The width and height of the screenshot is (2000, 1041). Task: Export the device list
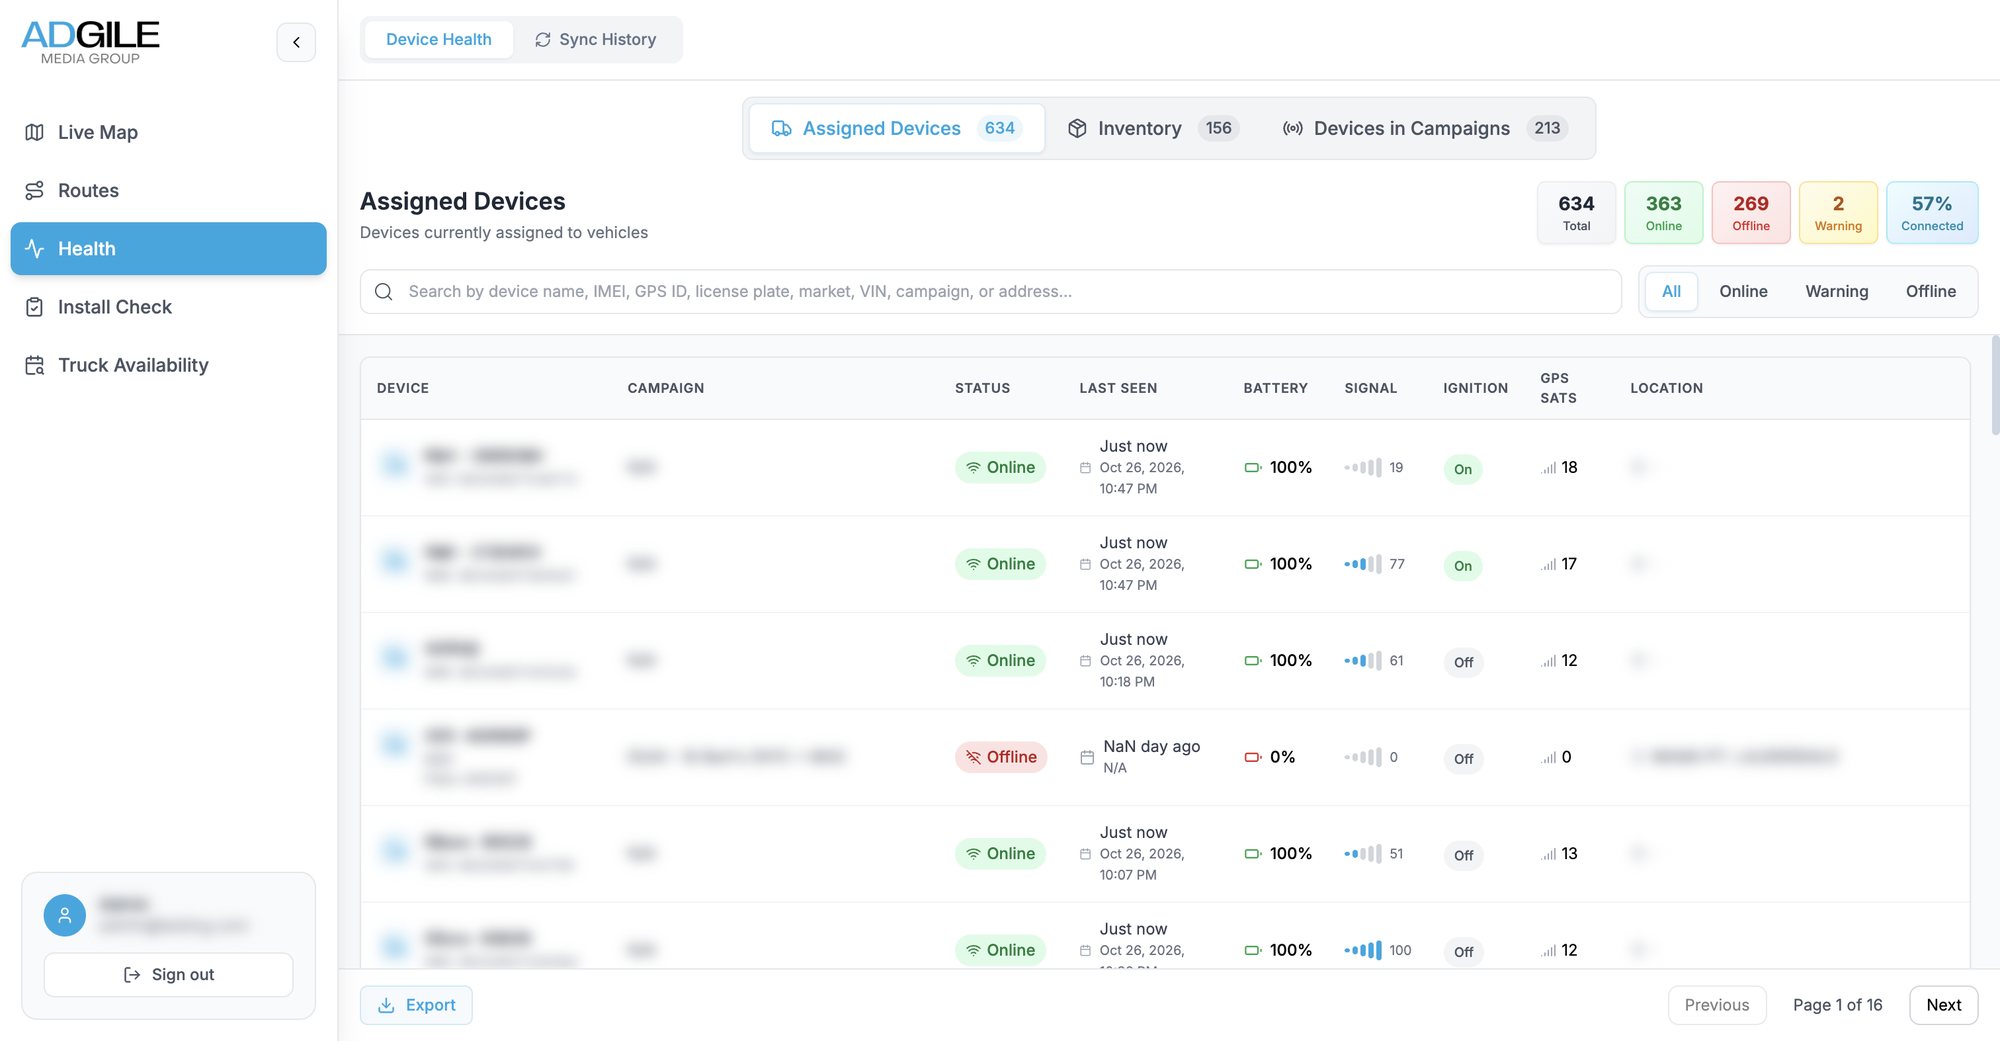(416, 1005)
